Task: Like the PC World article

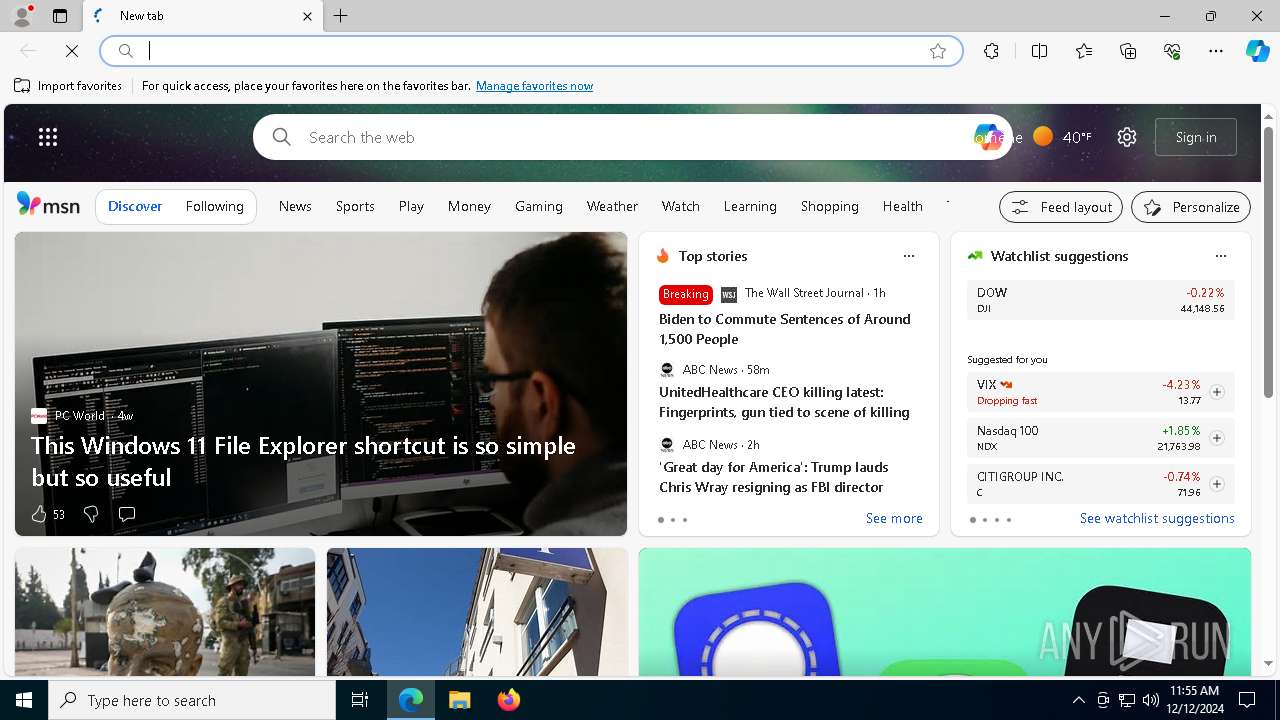Action: pos(39,514)
